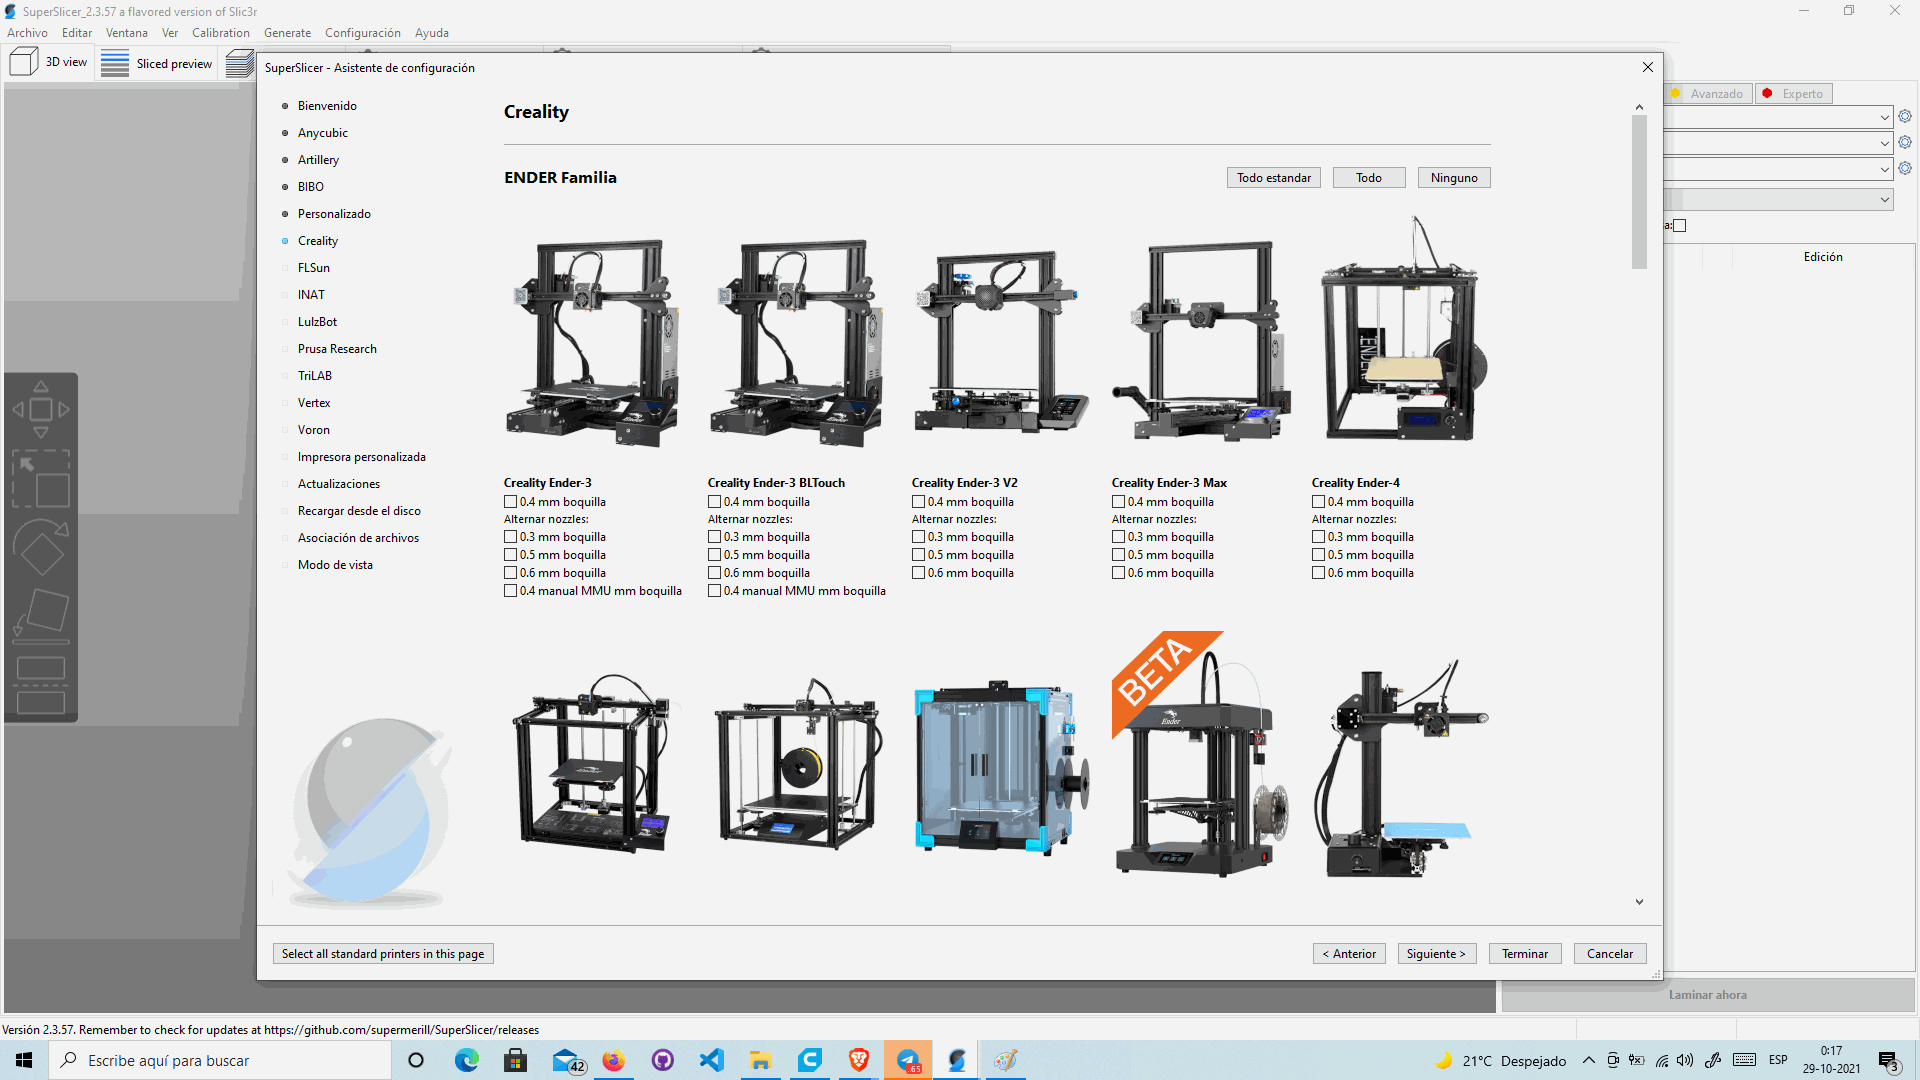Click Todo estandar button

coord(1274,178)
